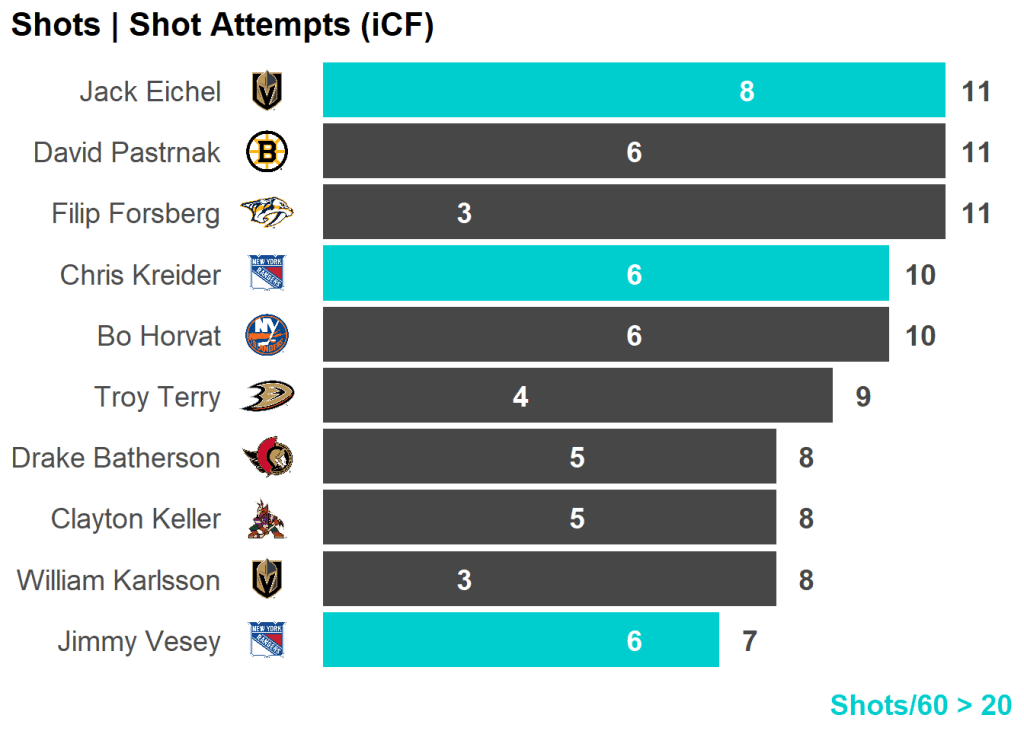1024x731 pixels.
Task: Select the Nashville Predators logo
Action: coord(267,213)
